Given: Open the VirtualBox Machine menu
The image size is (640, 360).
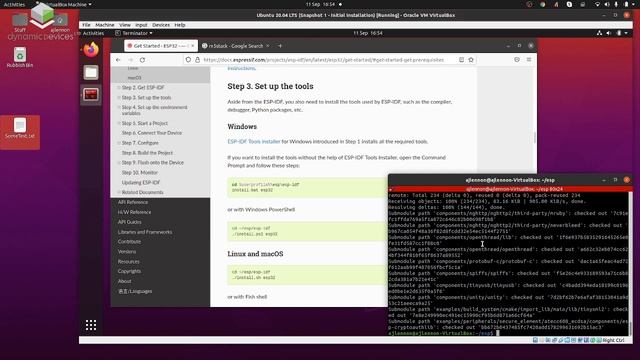Looking at the screenshot, I should click(x=105, y=25).
